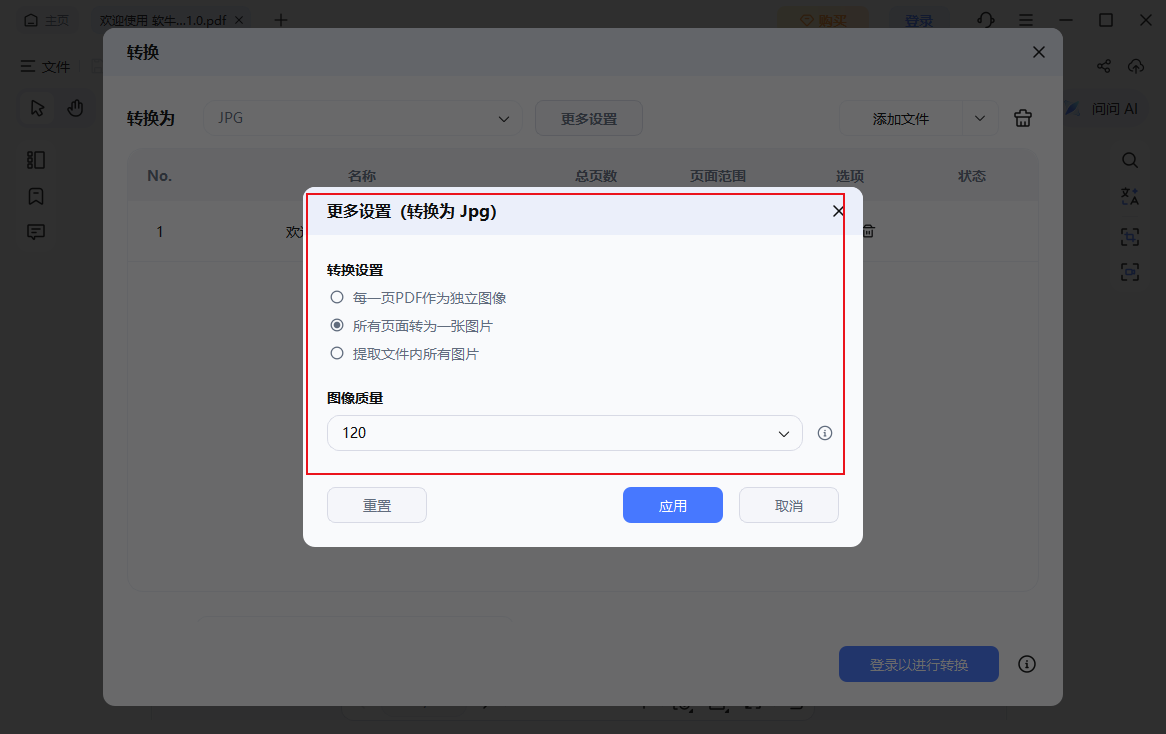Screen dimensions: 1166x734
Task: Open the hamburger menu in title bar
Action: [1025, 20]
